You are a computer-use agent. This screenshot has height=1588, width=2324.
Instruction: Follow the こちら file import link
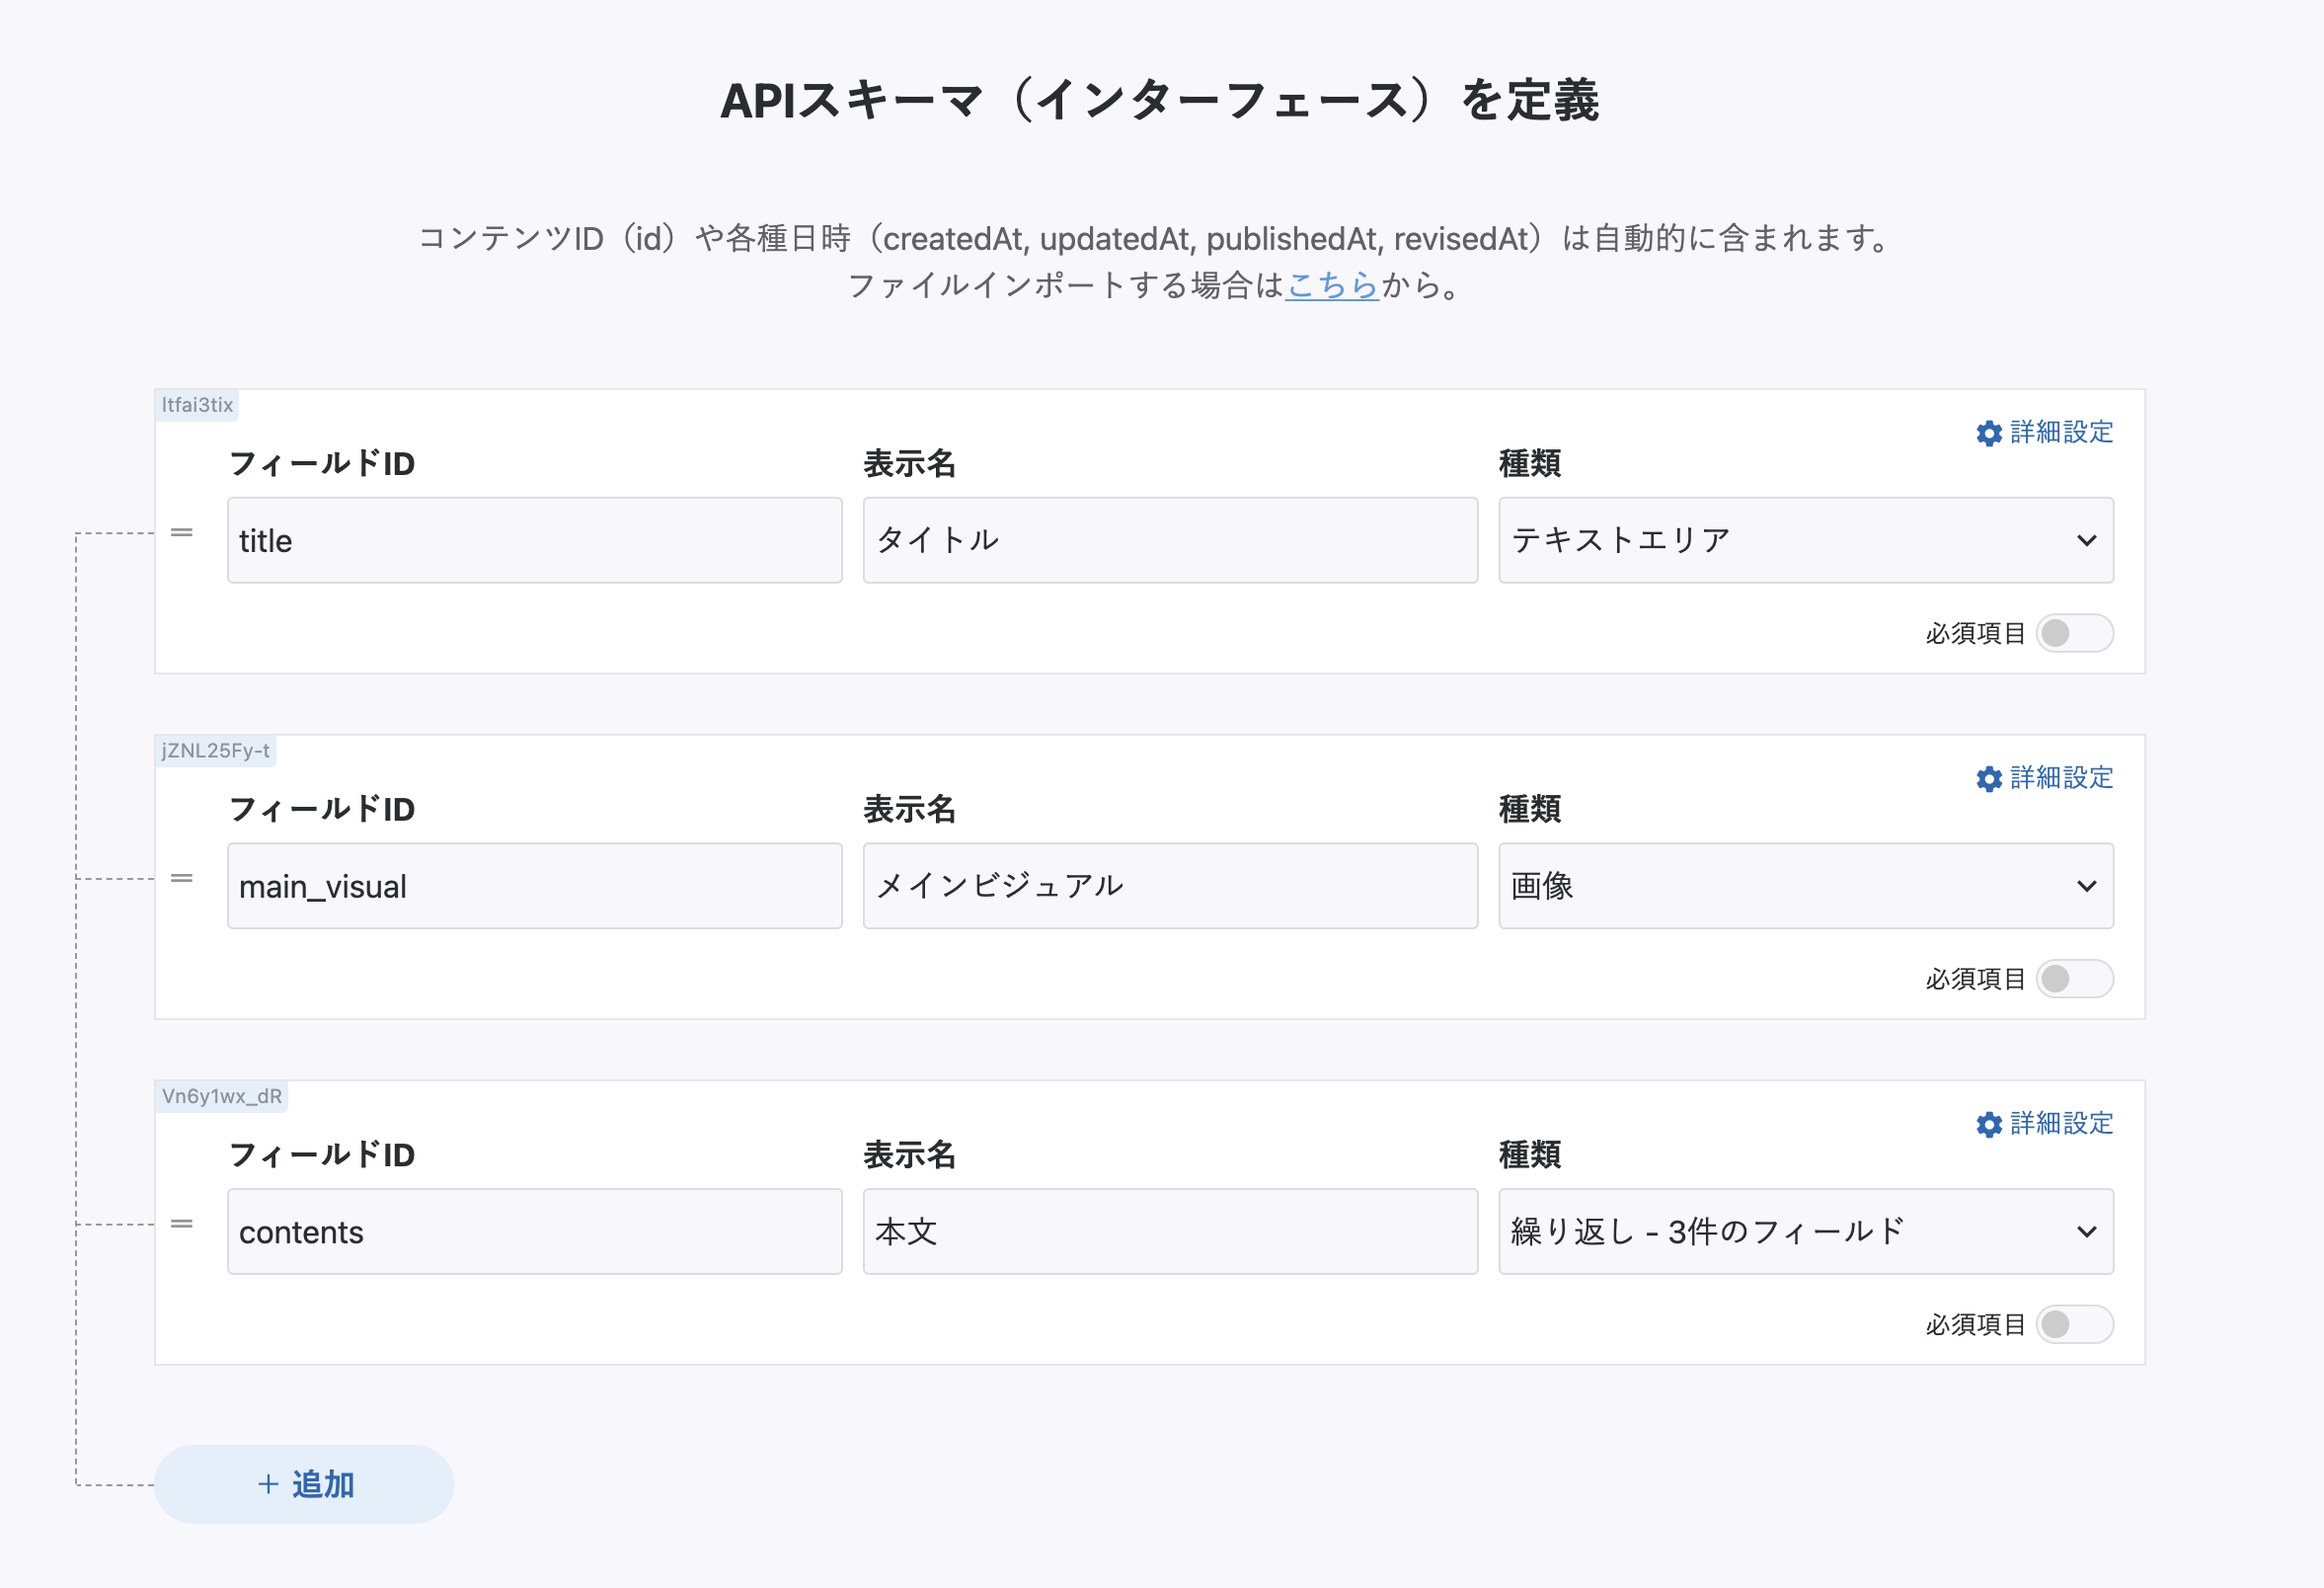[x=1331, y=286]
